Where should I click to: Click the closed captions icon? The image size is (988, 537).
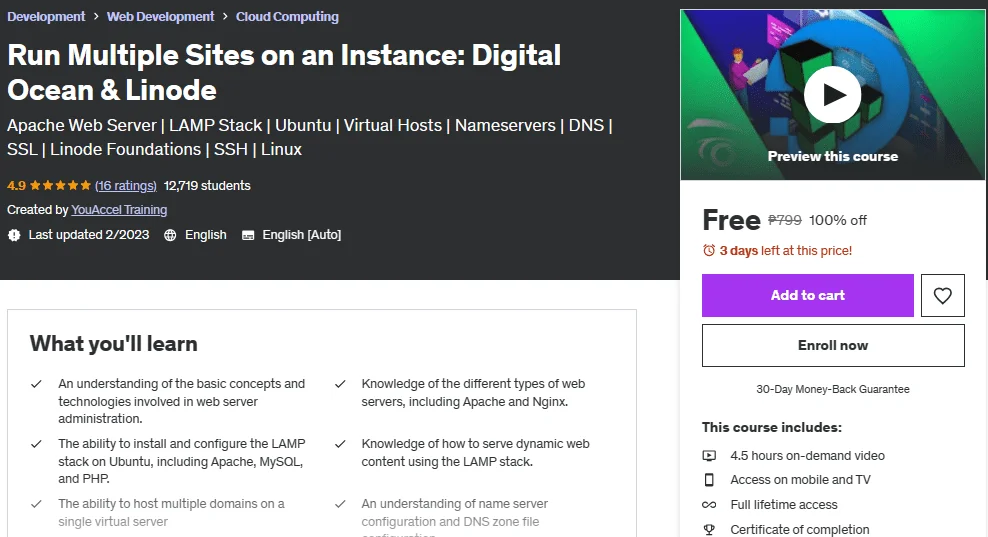248,235
